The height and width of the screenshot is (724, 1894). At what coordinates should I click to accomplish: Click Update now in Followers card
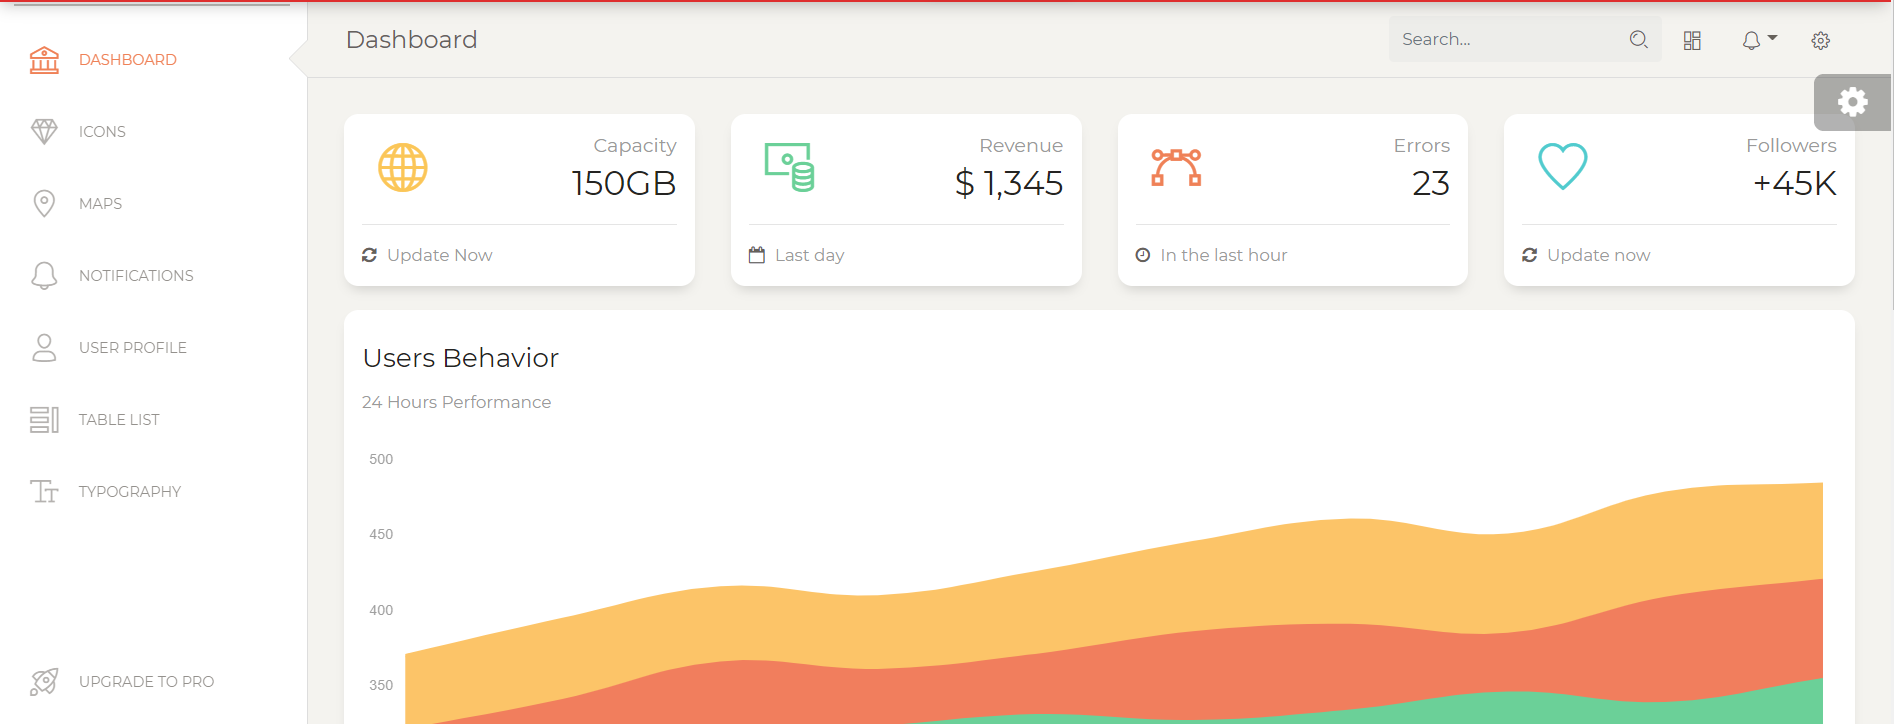tap(1599, 255)
